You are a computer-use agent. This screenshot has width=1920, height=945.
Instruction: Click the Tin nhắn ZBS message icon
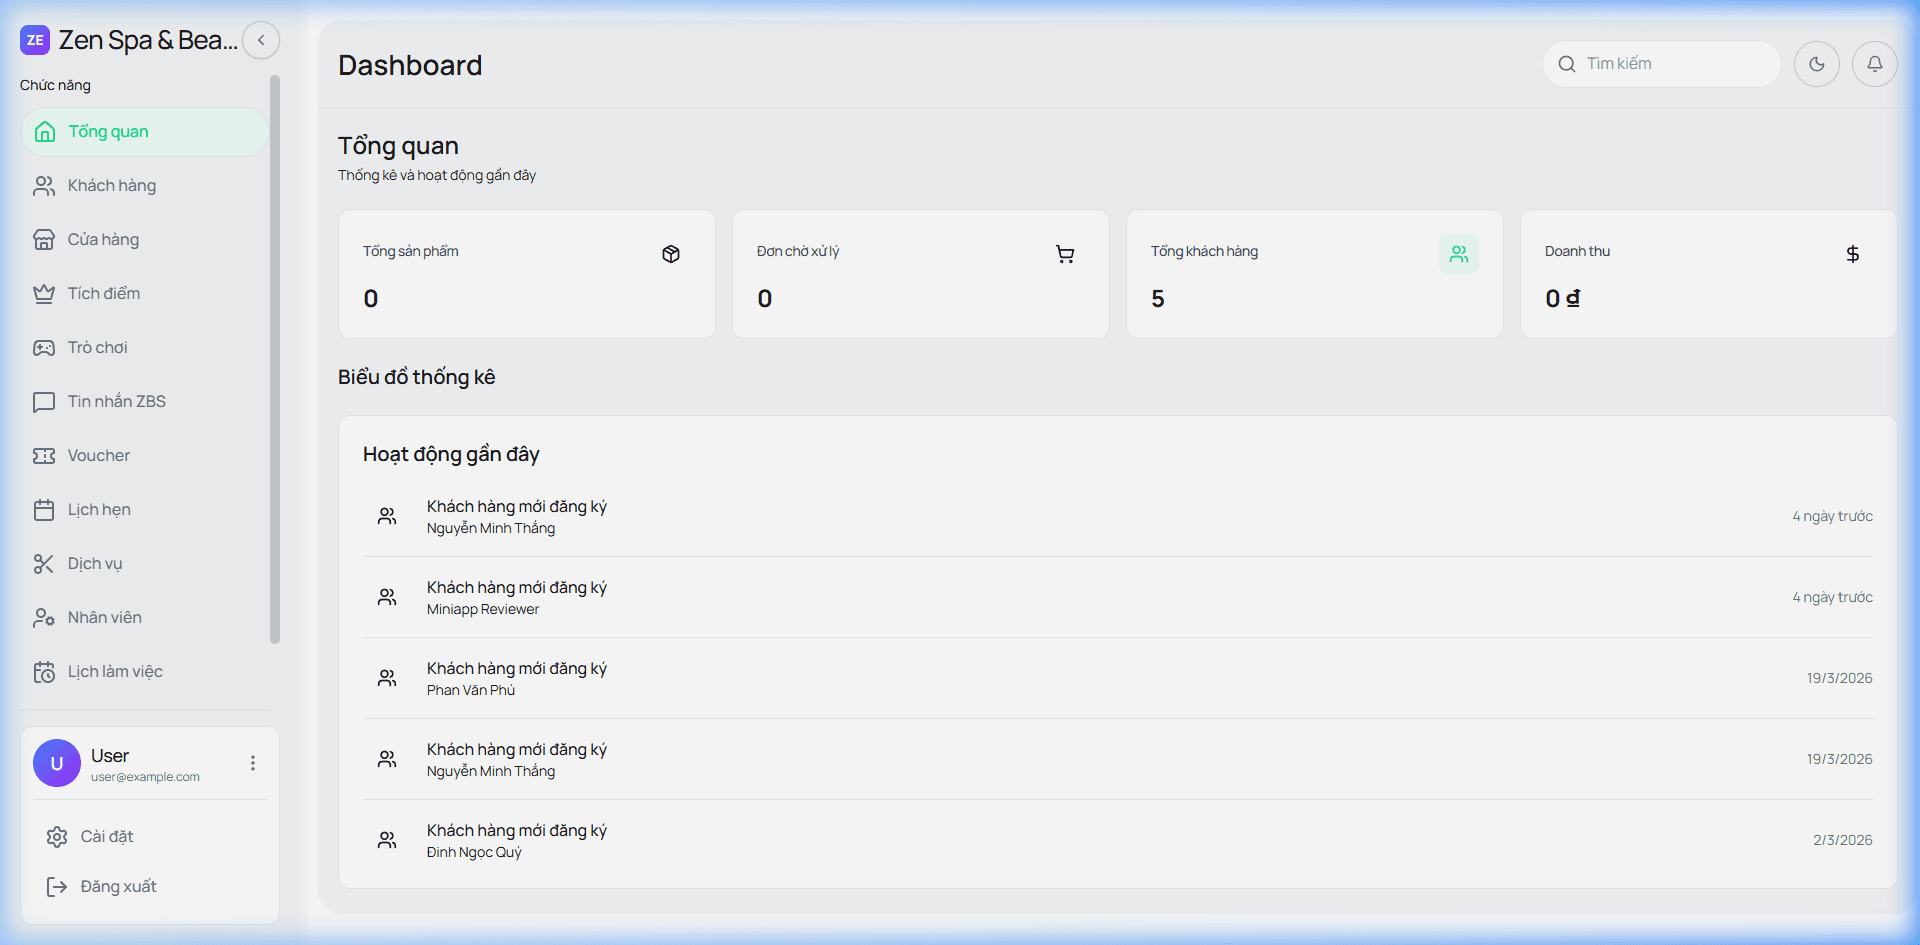(x=44, y=402)
